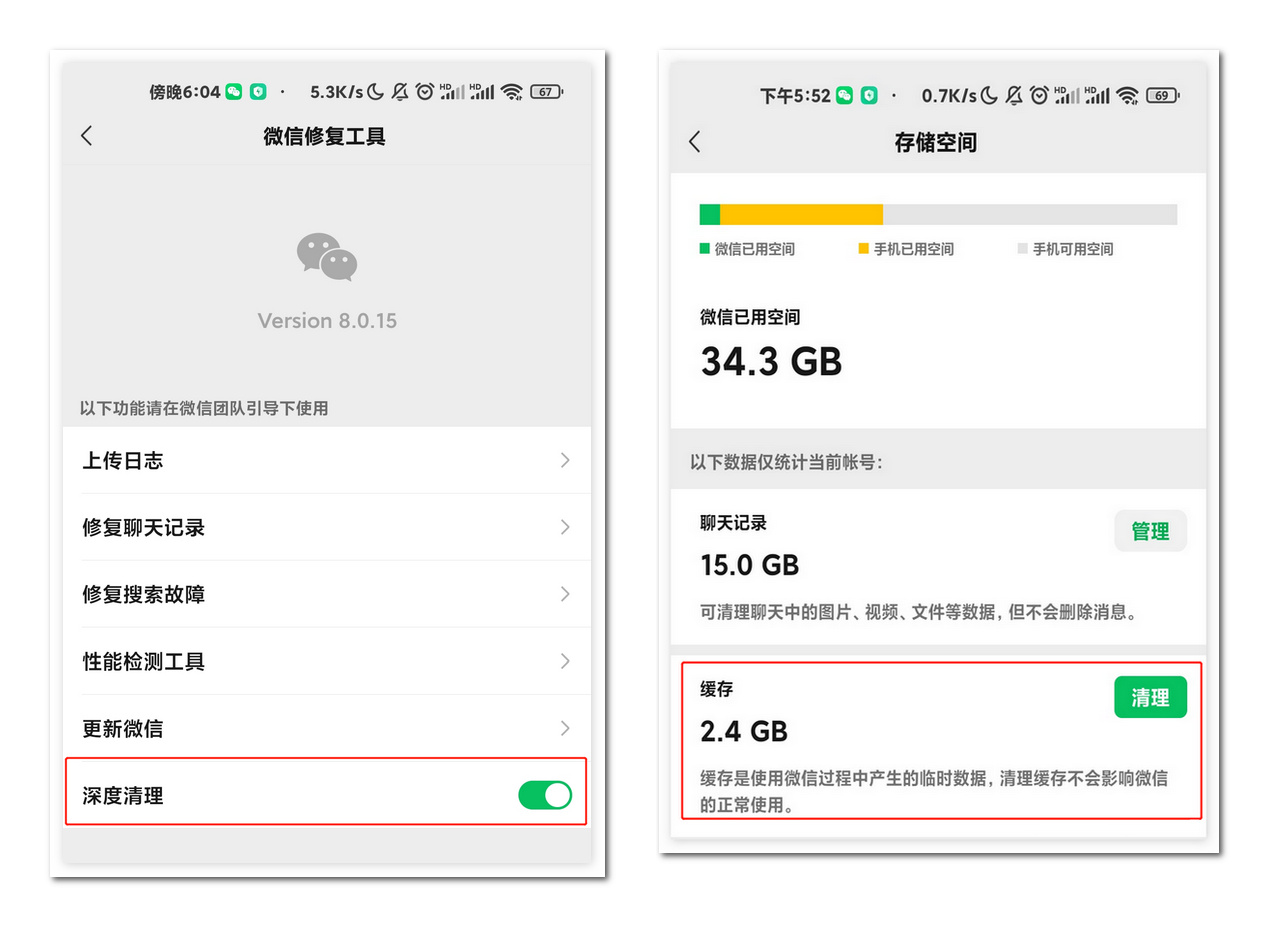Image resolution: width=1270 pixels, height=928 pixels.
Task: Tap the muted bell icon in the left phone status bar
Action: pyautogui.click(x=400, y=92)
